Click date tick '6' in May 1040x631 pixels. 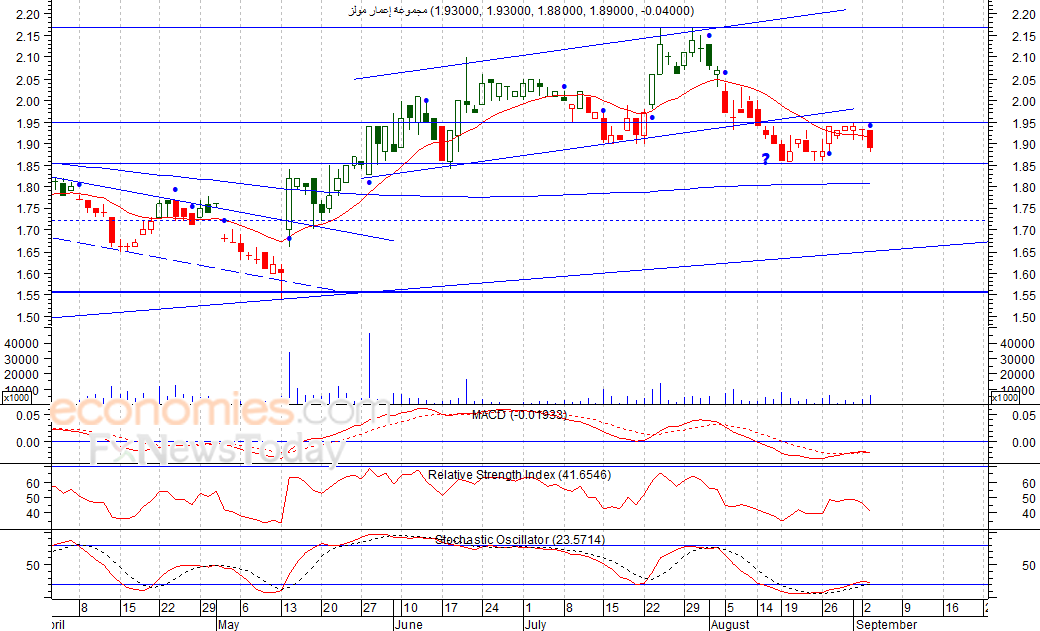[x=245, y=608]
